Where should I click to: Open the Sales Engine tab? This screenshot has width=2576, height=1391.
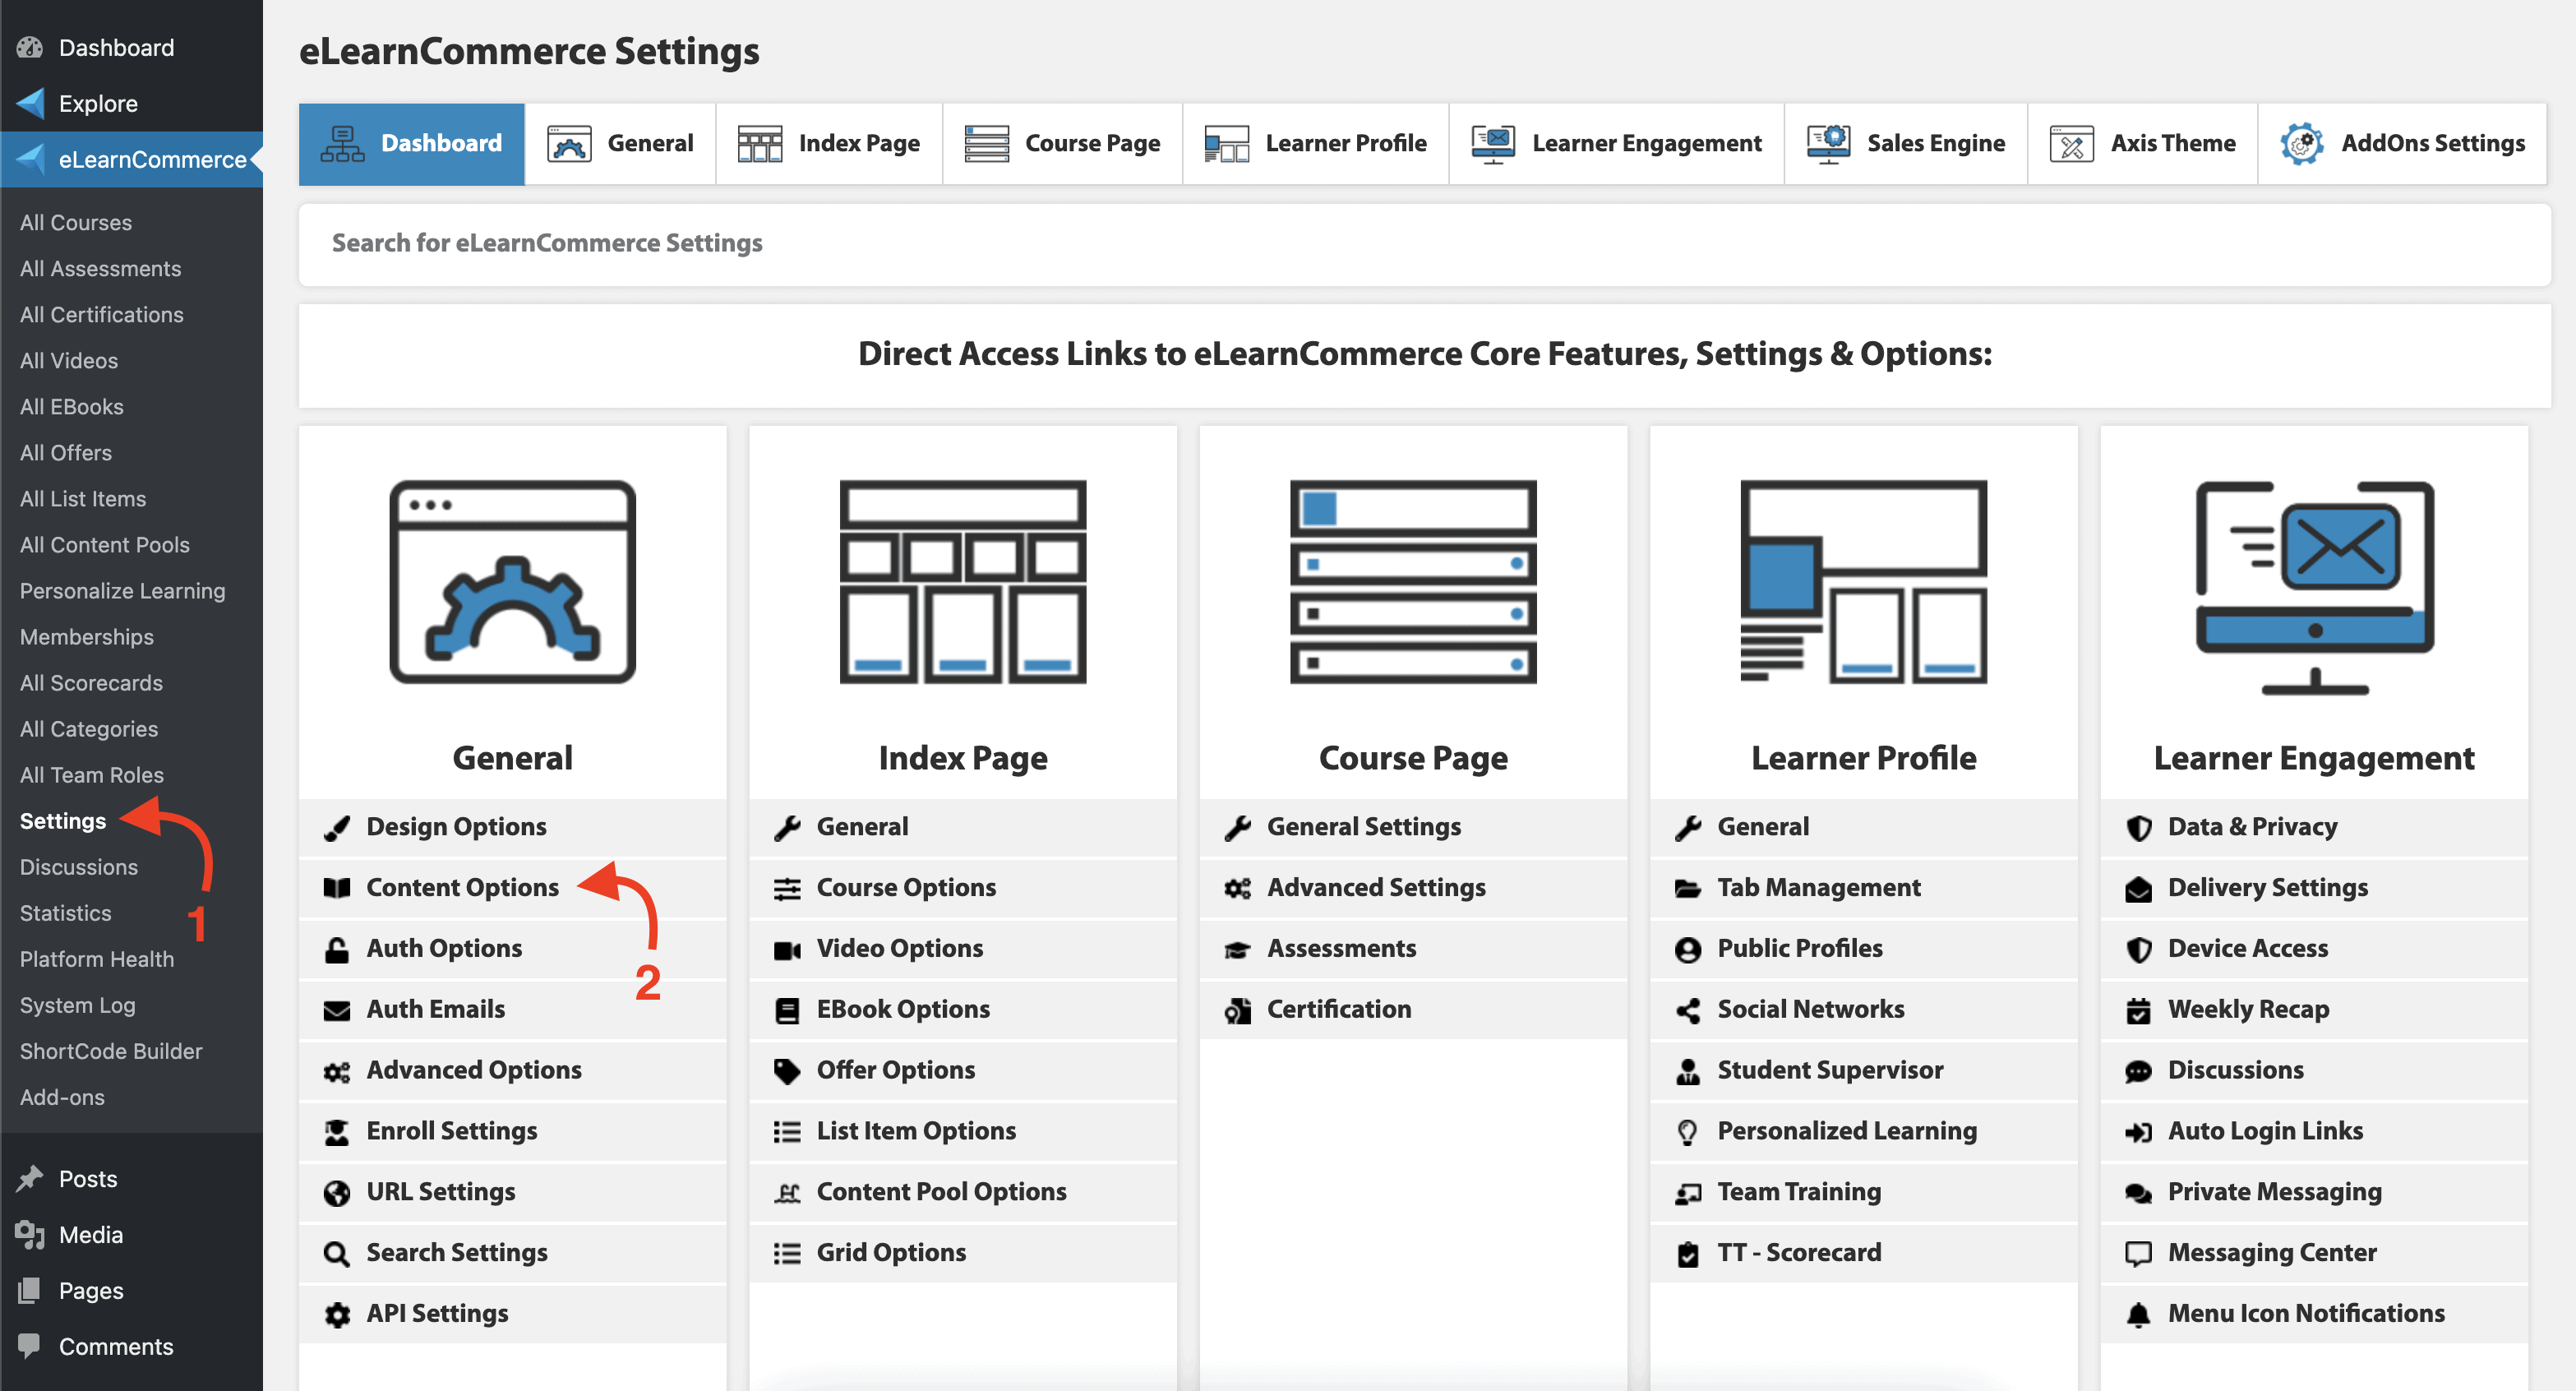coord(1905,144)
